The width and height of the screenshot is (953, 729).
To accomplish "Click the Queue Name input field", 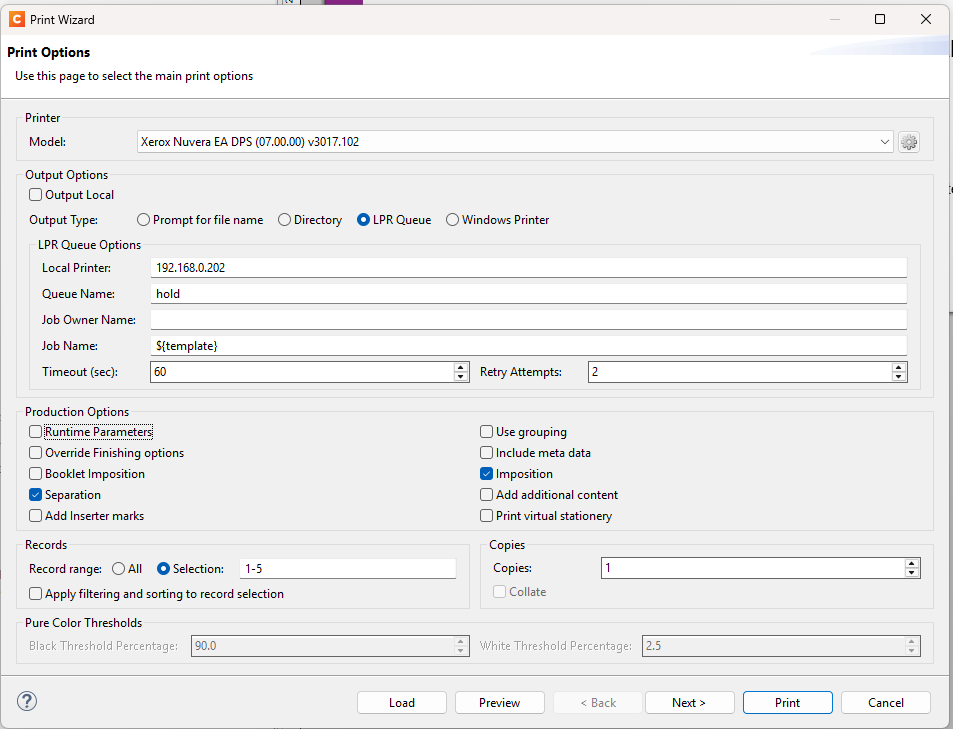I will point(528,294).
